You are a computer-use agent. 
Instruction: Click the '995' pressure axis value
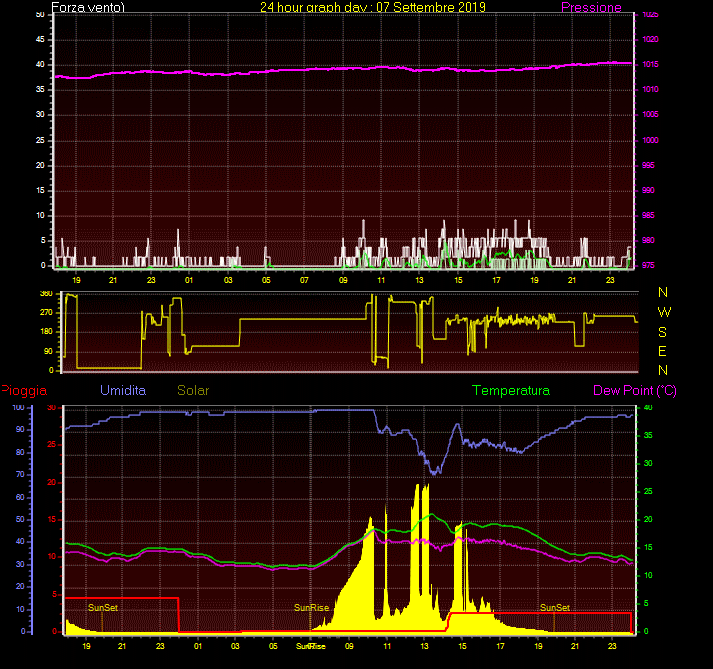[648, 165]
